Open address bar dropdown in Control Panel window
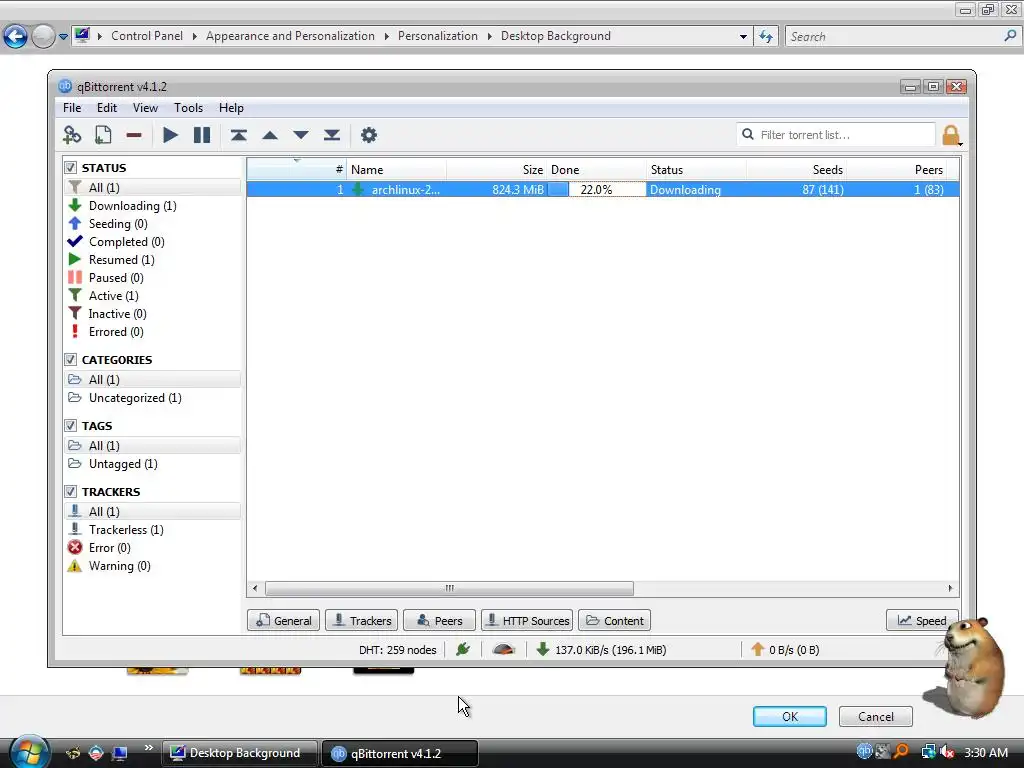 [743, 37]
